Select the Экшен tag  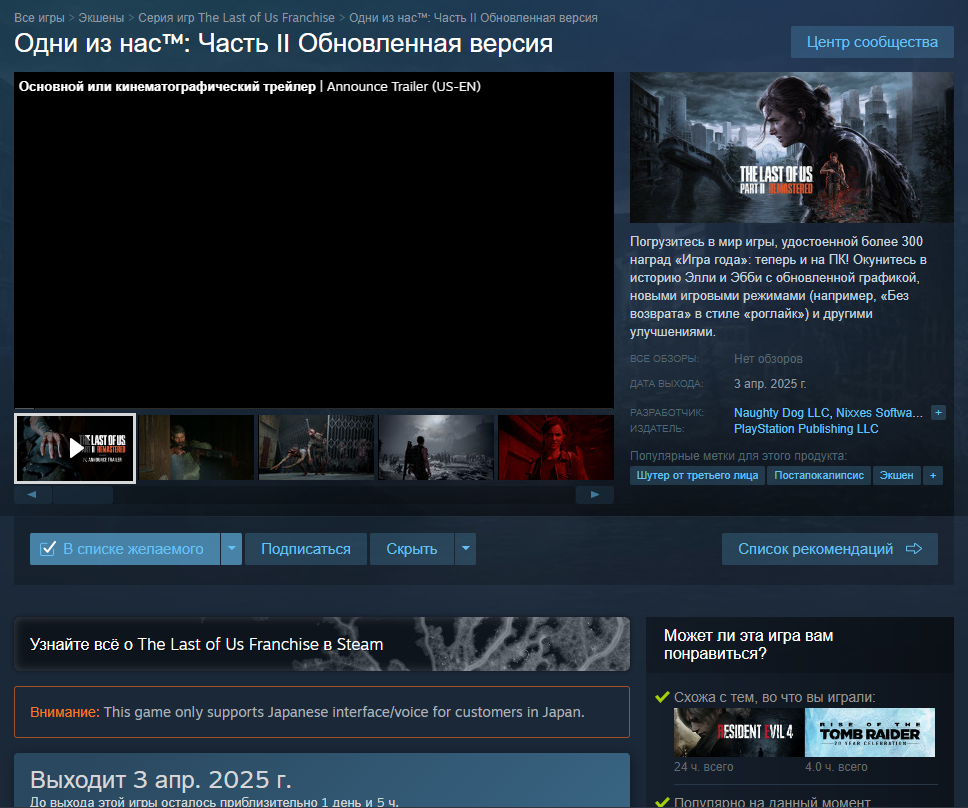pos(896,475)
